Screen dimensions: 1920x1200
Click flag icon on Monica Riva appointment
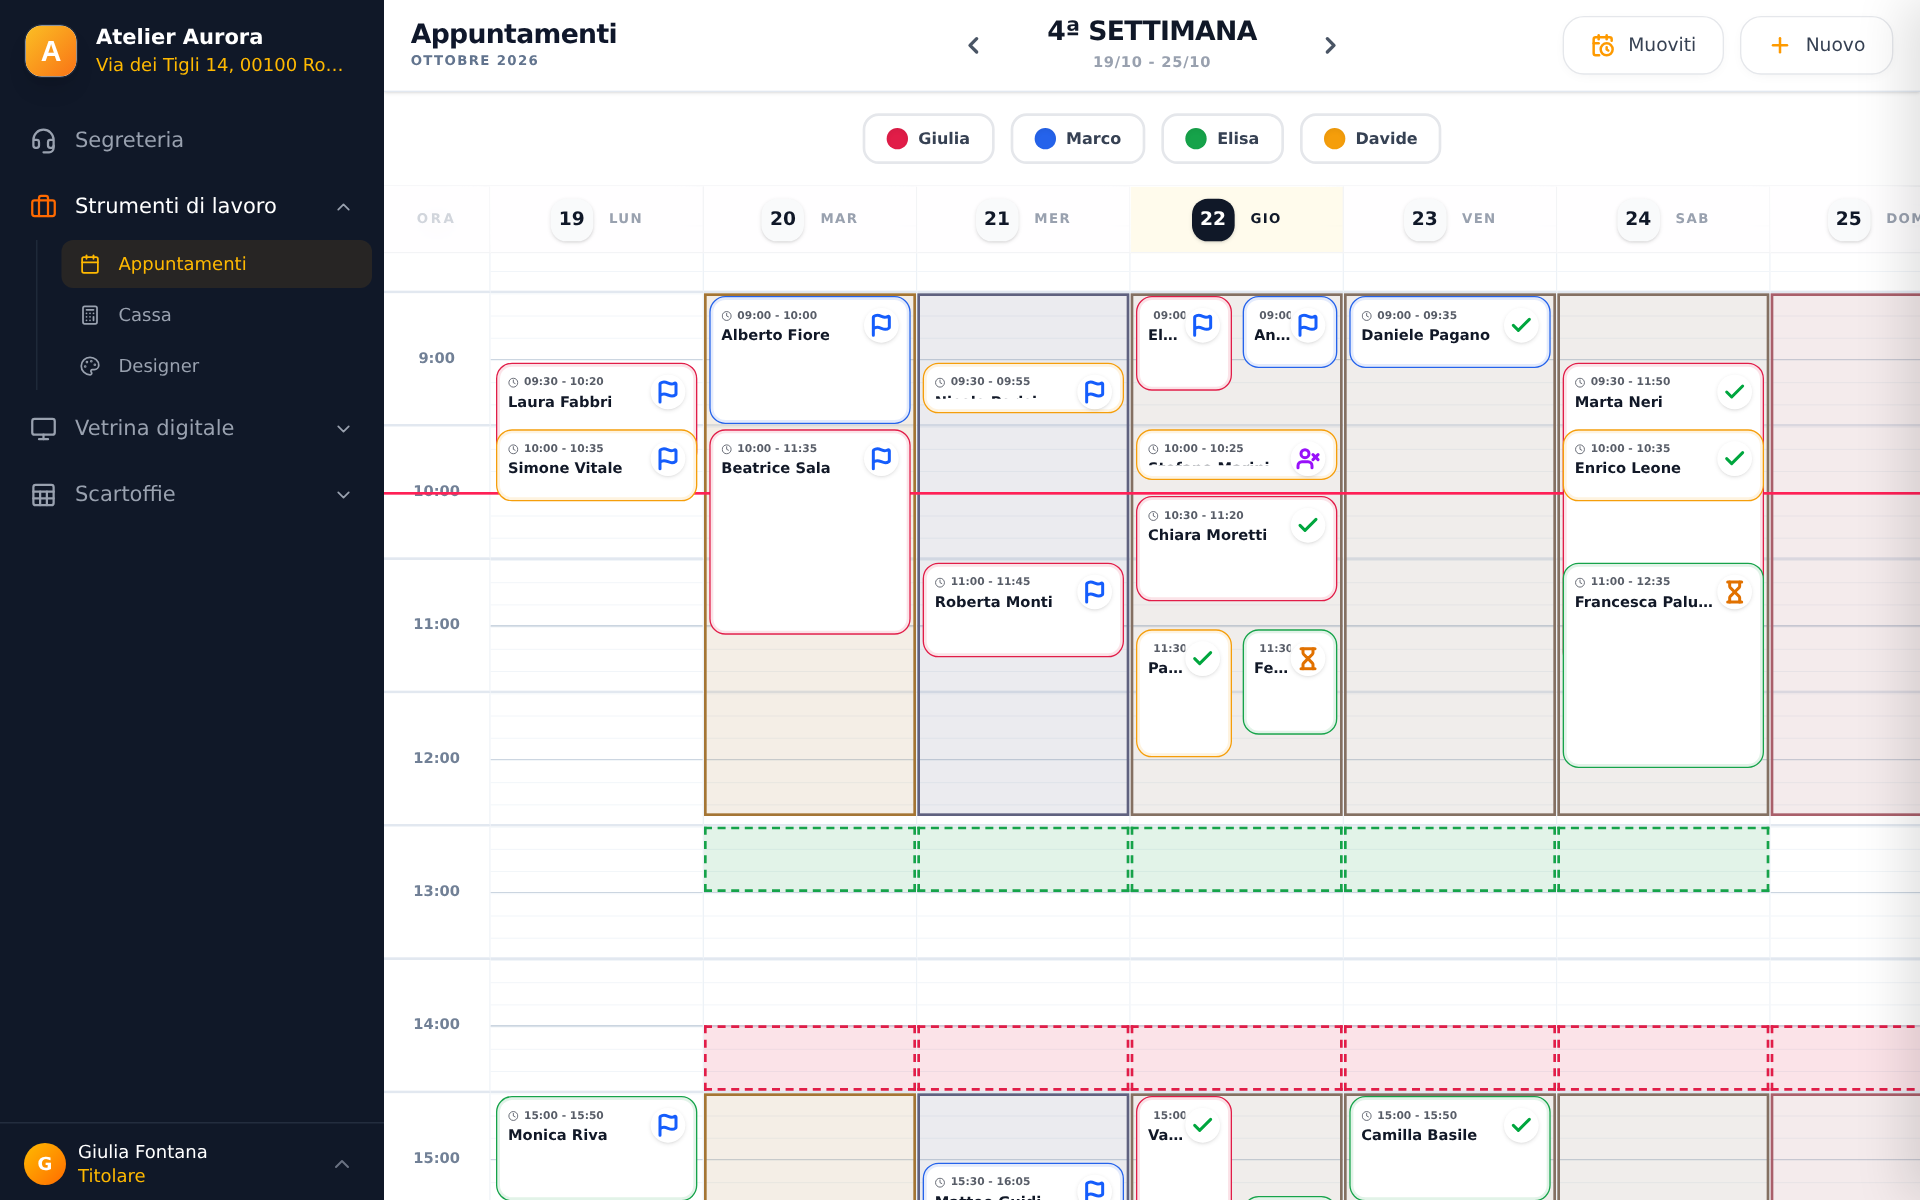(x=668, y=1125)
